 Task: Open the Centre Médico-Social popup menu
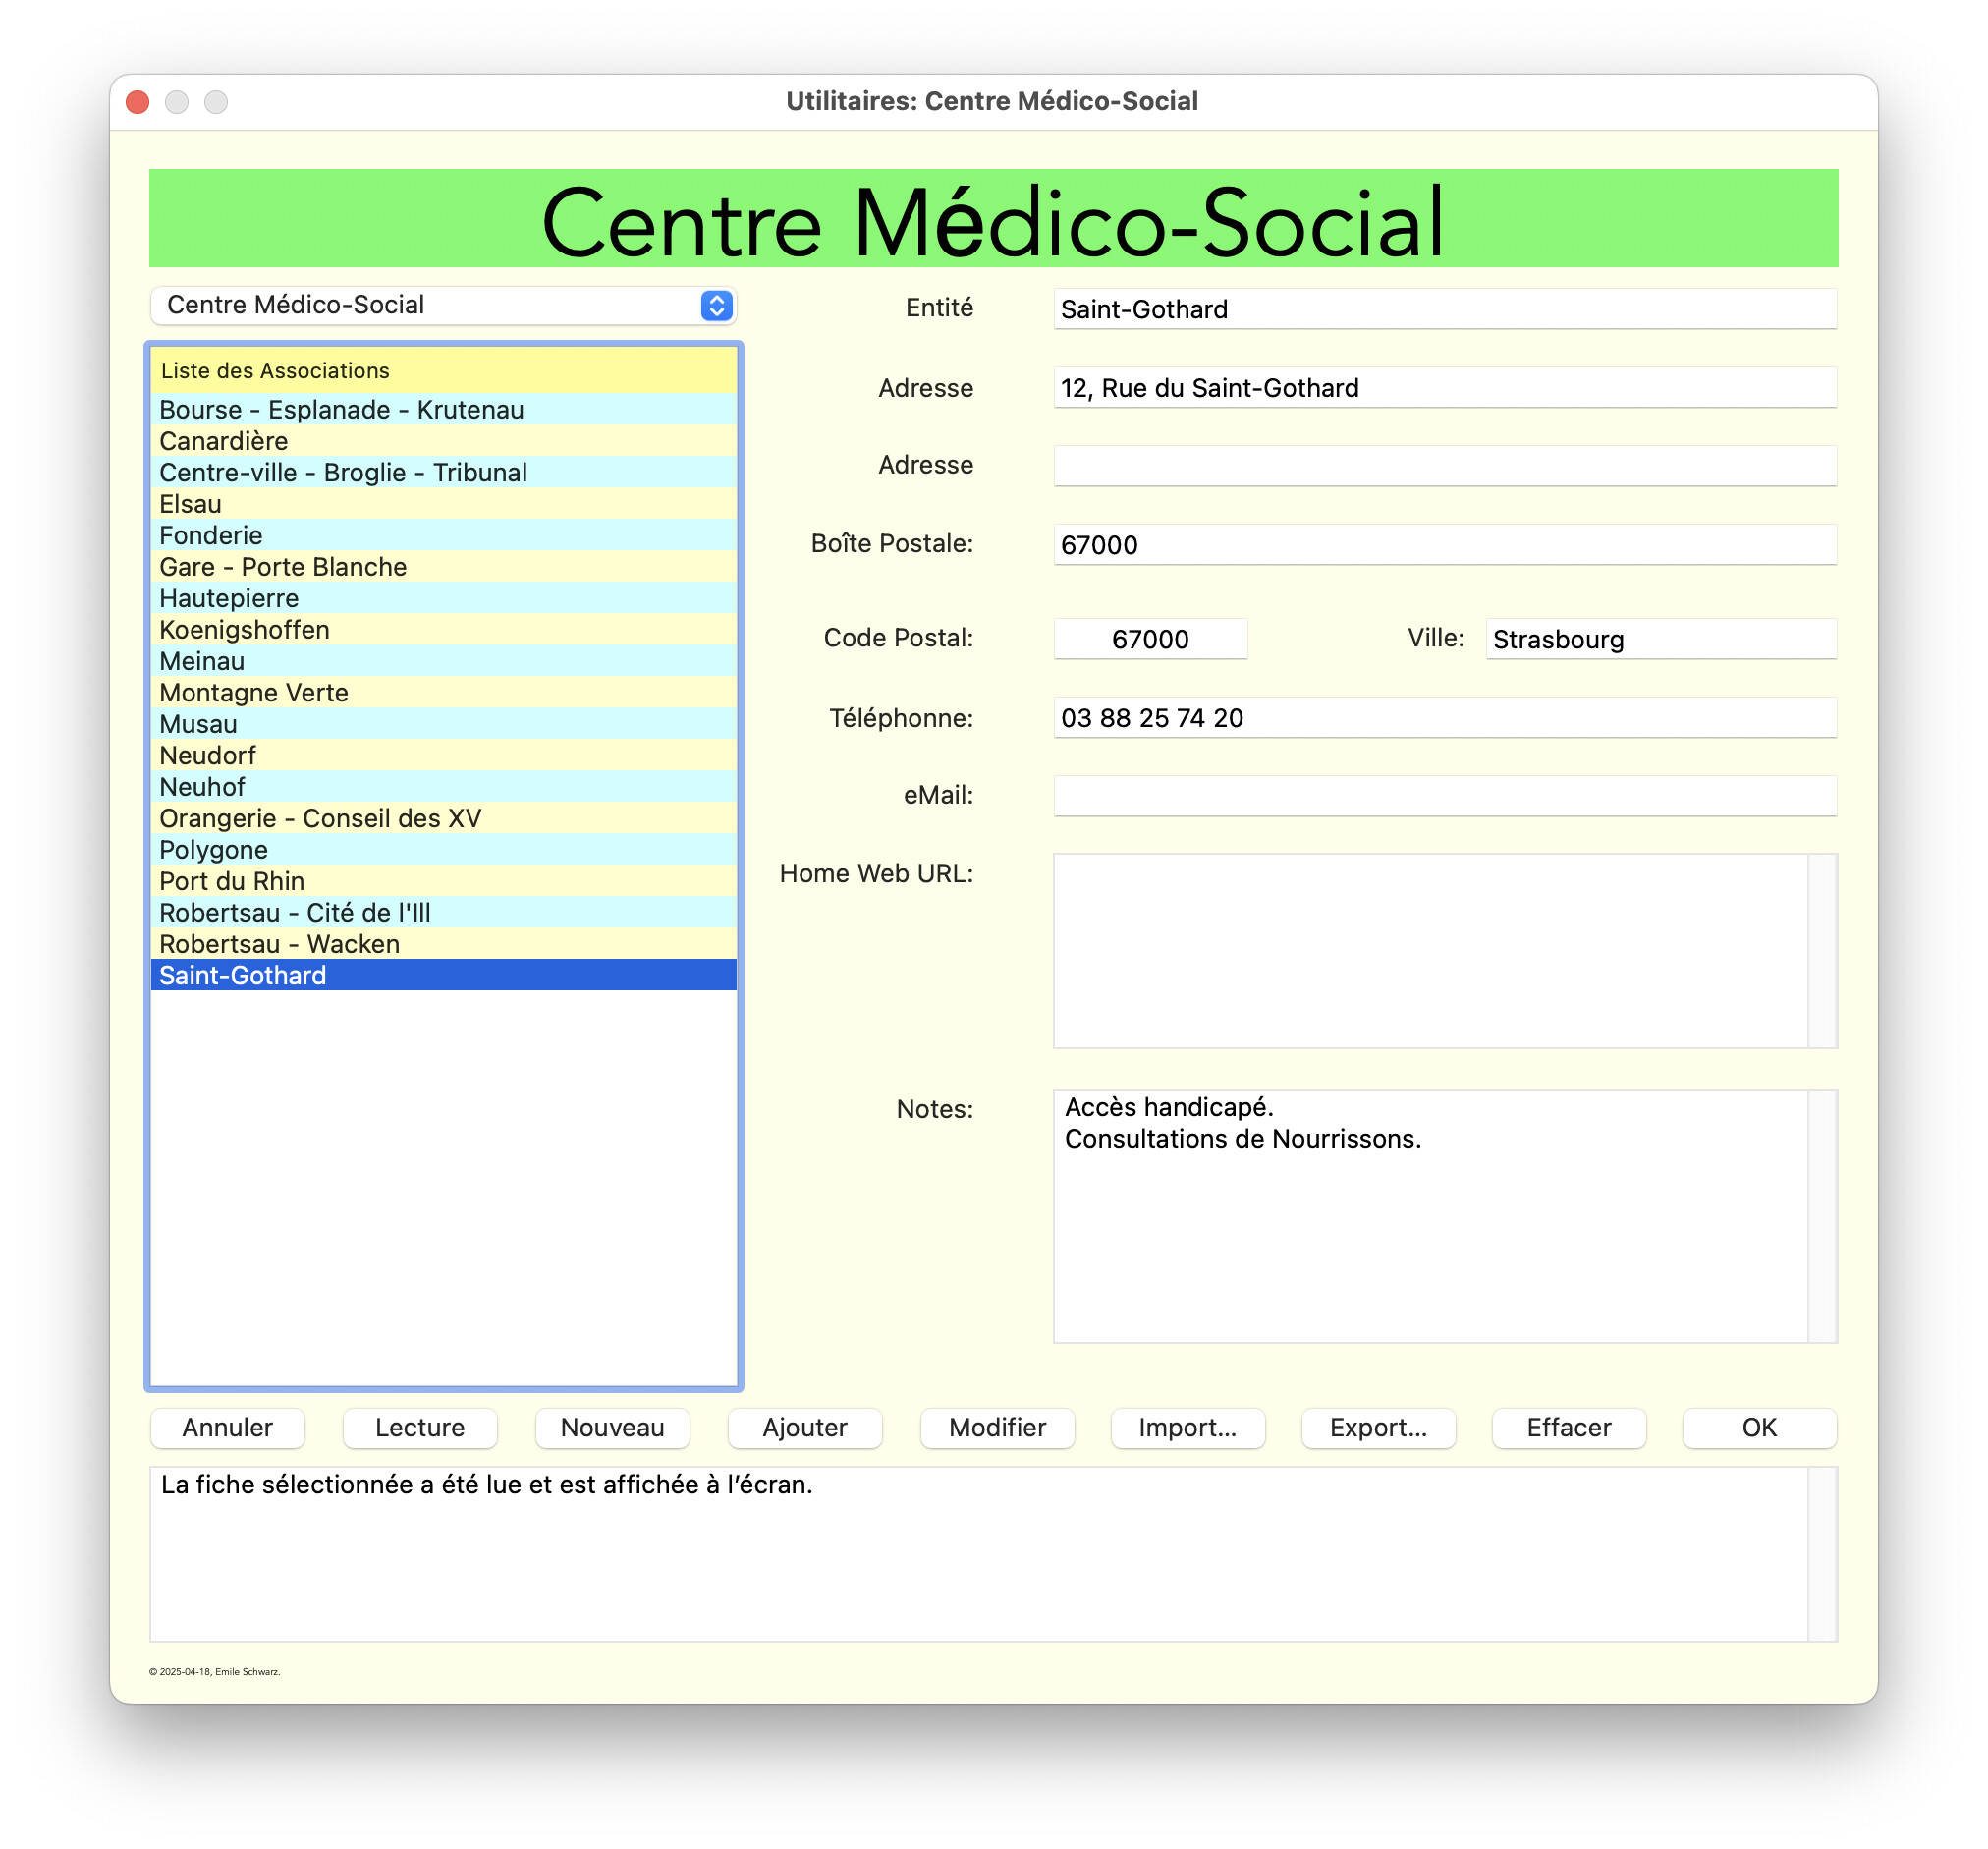(x=443, y=305)
